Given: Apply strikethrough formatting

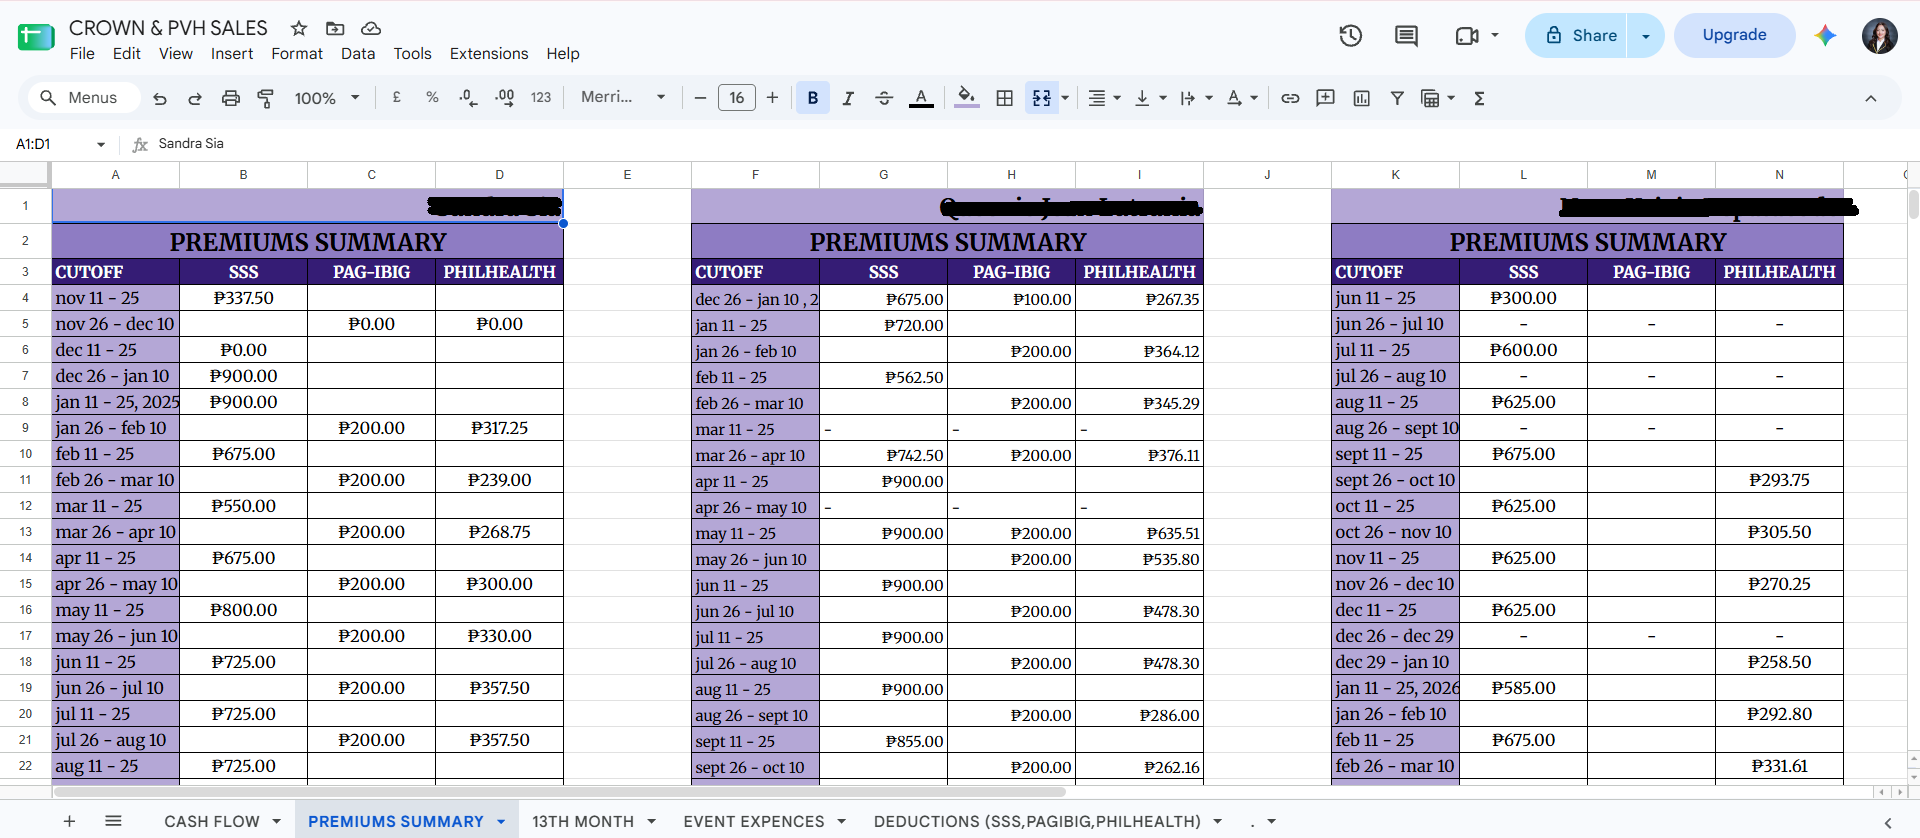Looking at the screenshot, I should (x=884, y=98).
